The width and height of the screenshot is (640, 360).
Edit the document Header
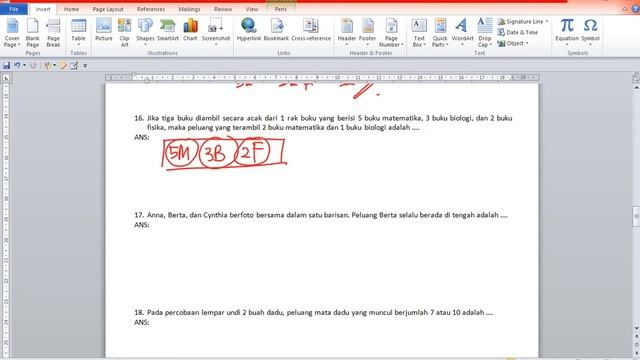(347, 32)
